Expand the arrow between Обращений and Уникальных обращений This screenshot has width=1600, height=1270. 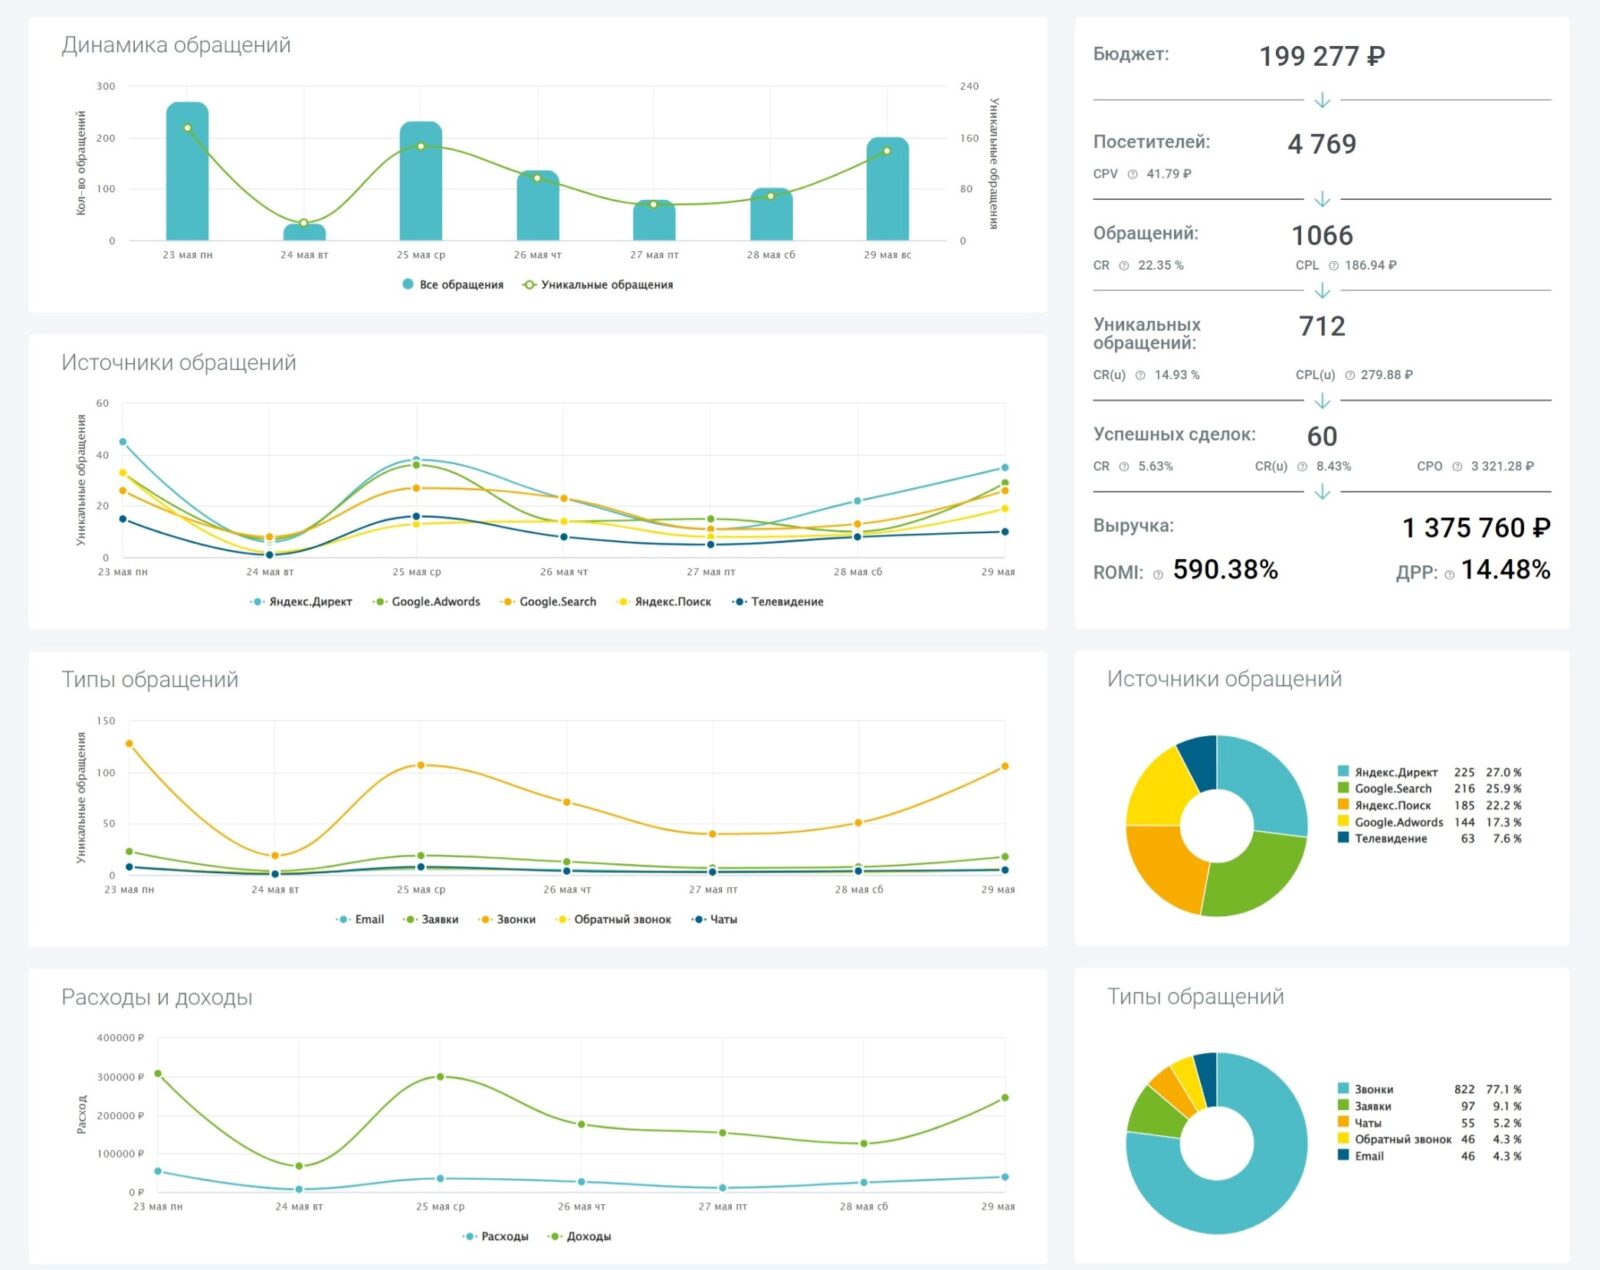[x=1321, y=289]
